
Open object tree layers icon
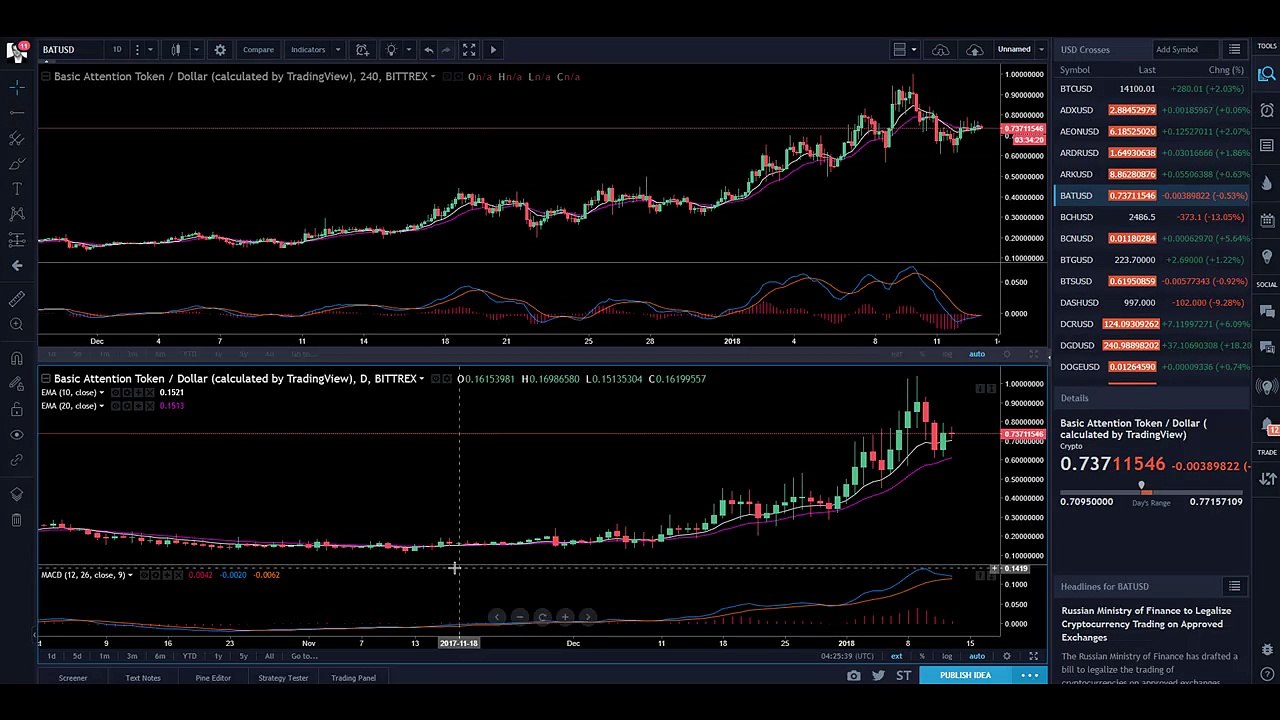pos(17,494)
